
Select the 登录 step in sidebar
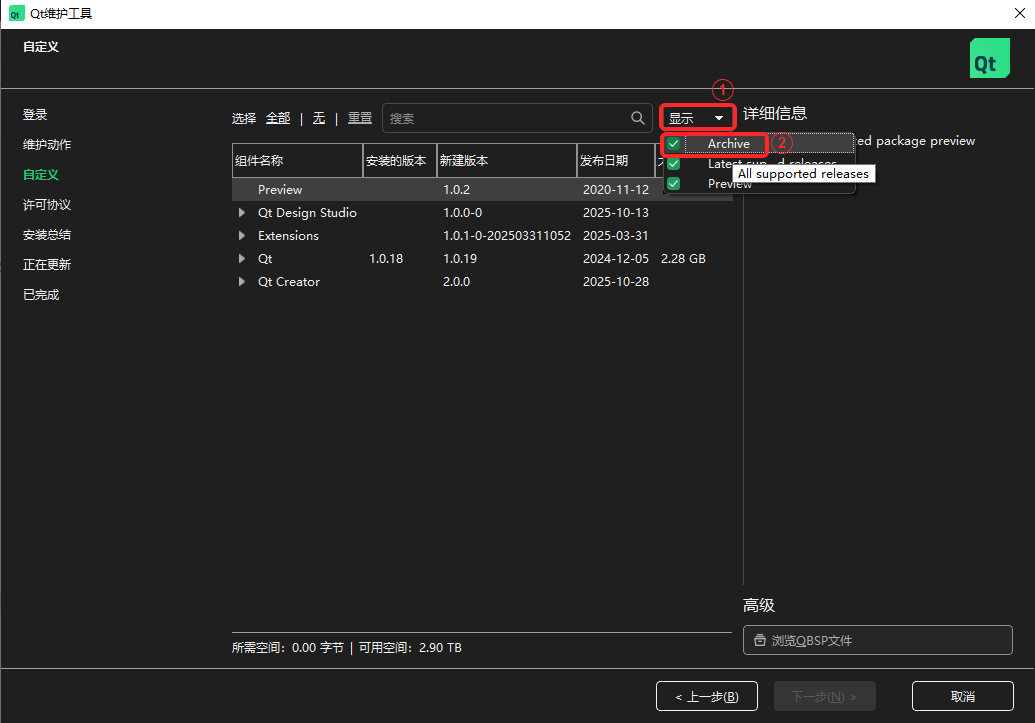tap(35, 115)
